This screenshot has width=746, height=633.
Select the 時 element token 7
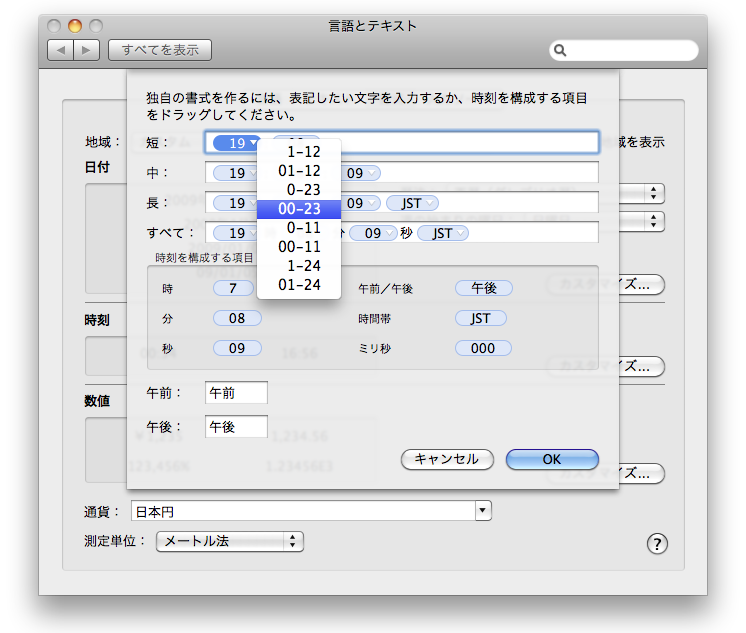(233, 288)
